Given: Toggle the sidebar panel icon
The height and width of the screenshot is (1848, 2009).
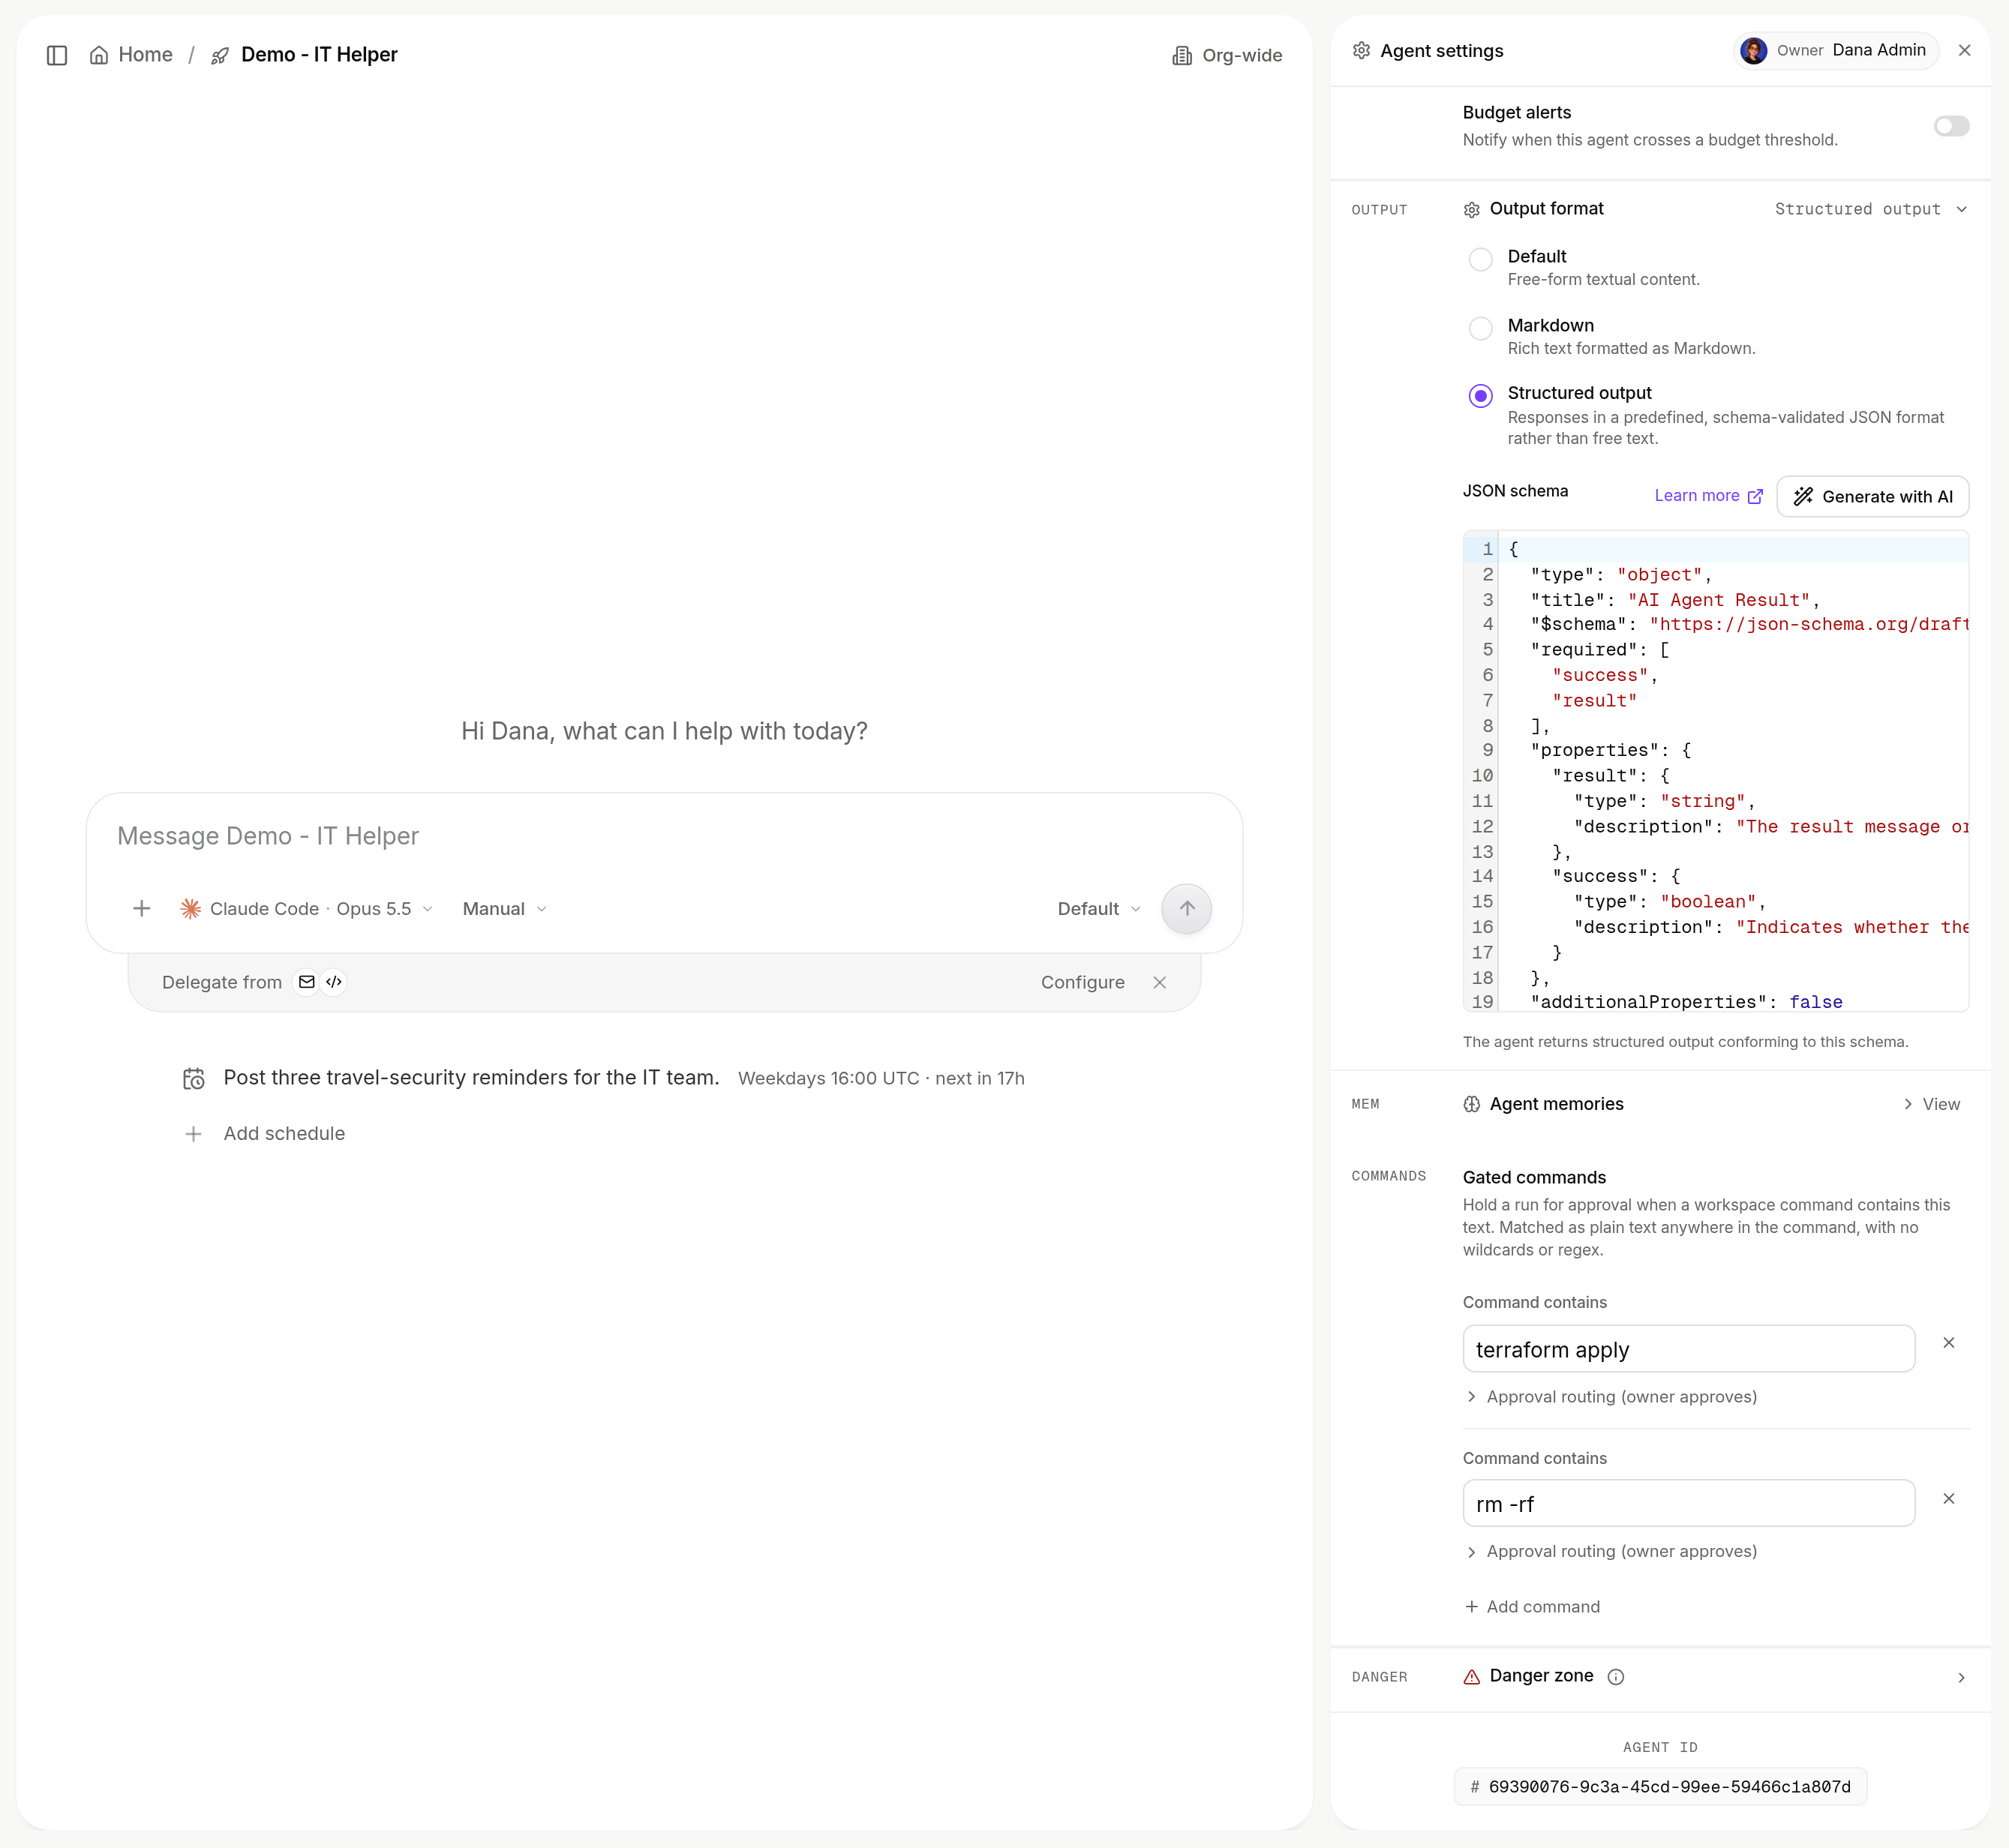Looking at the screenshot, I should [x=57, y=55].
